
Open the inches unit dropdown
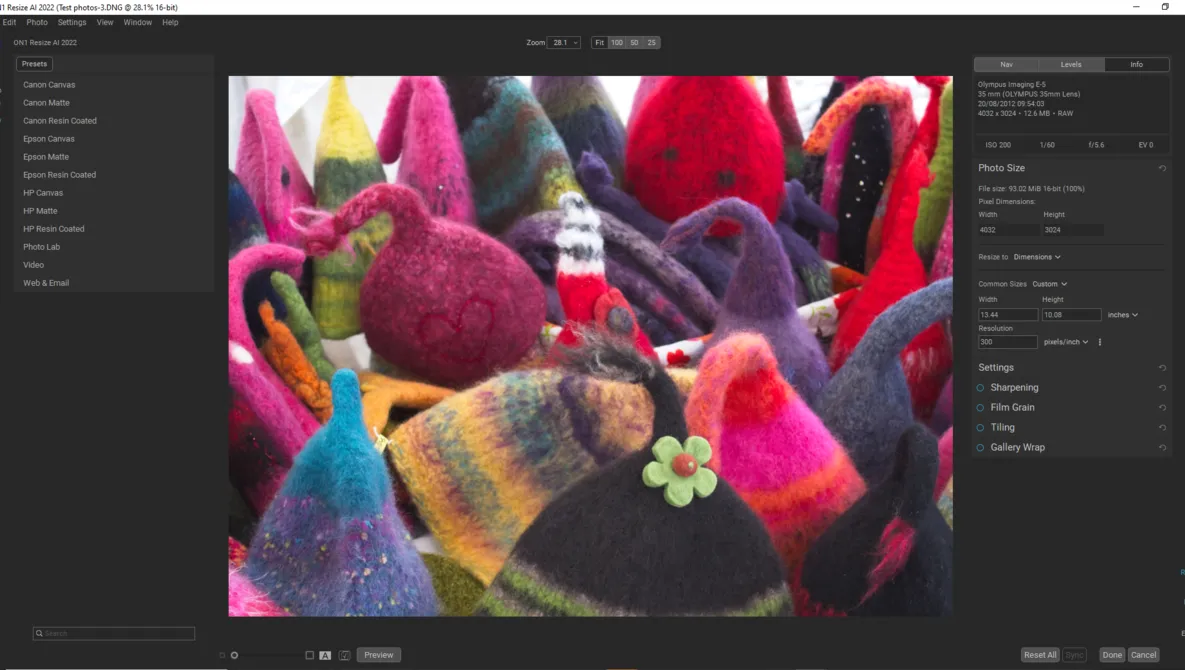click(1122, 315)
